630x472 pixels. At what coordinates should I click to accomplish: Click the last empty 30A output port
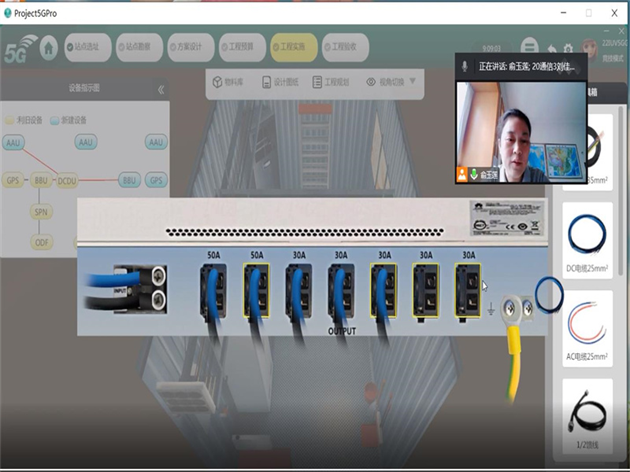[x=467, y=291]
